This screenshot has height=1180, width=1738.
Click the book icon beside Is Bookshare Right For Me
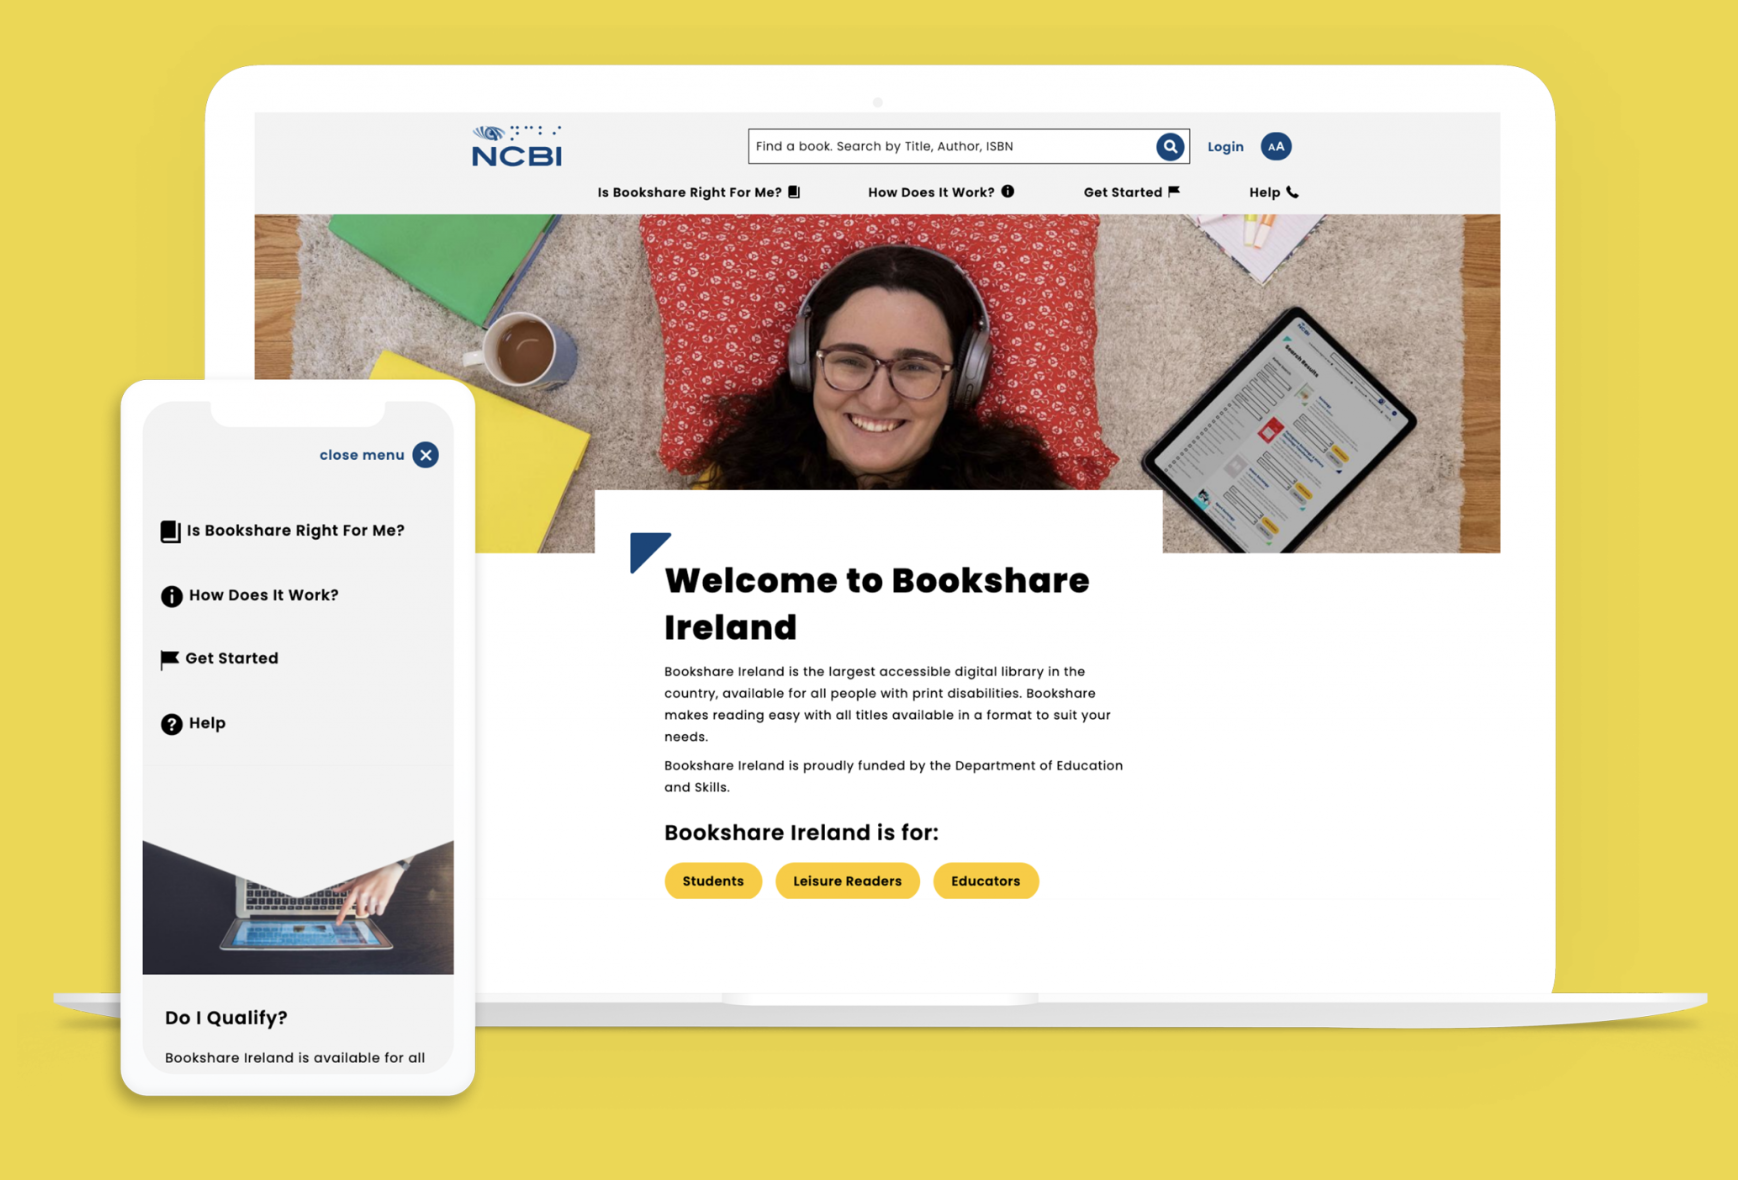click(x=794, y=192)
